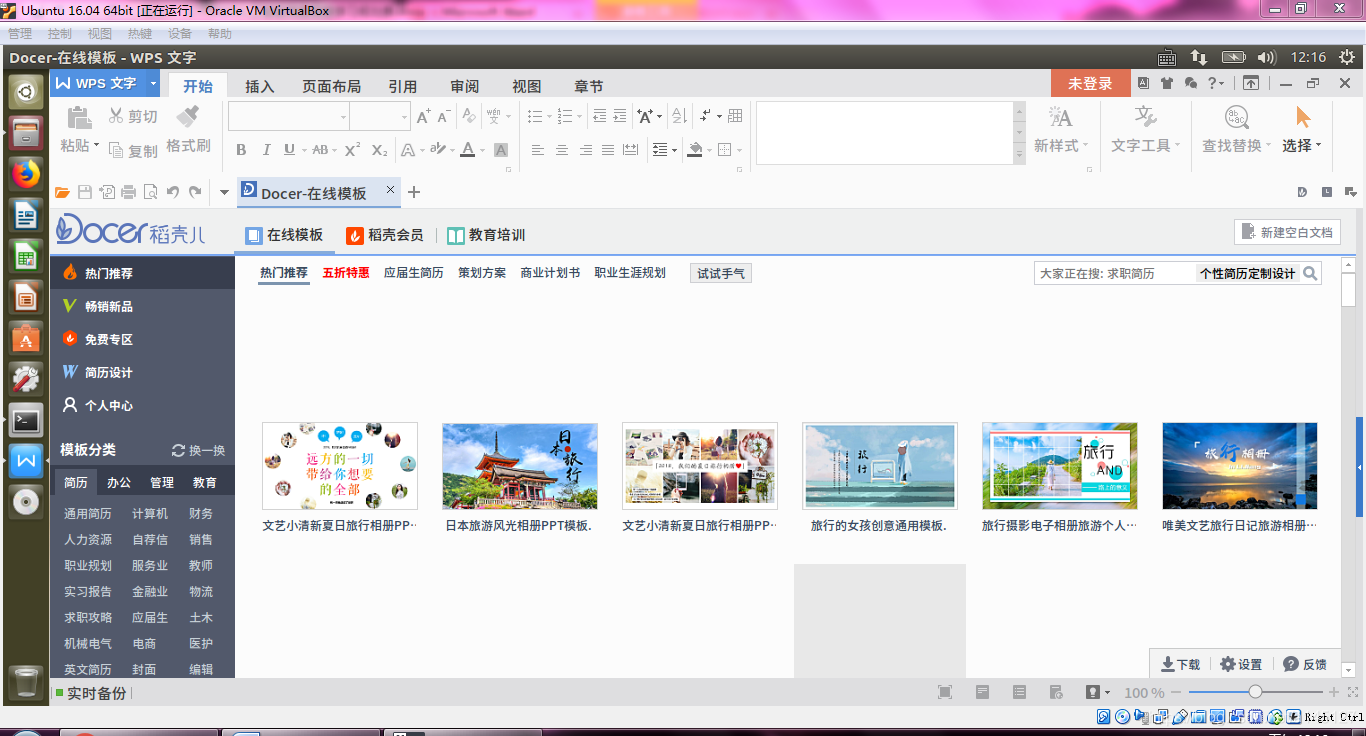Viewport: 1366px width, 736px height.
Task: Click the 换一换 refresh link
Action: 198,450
